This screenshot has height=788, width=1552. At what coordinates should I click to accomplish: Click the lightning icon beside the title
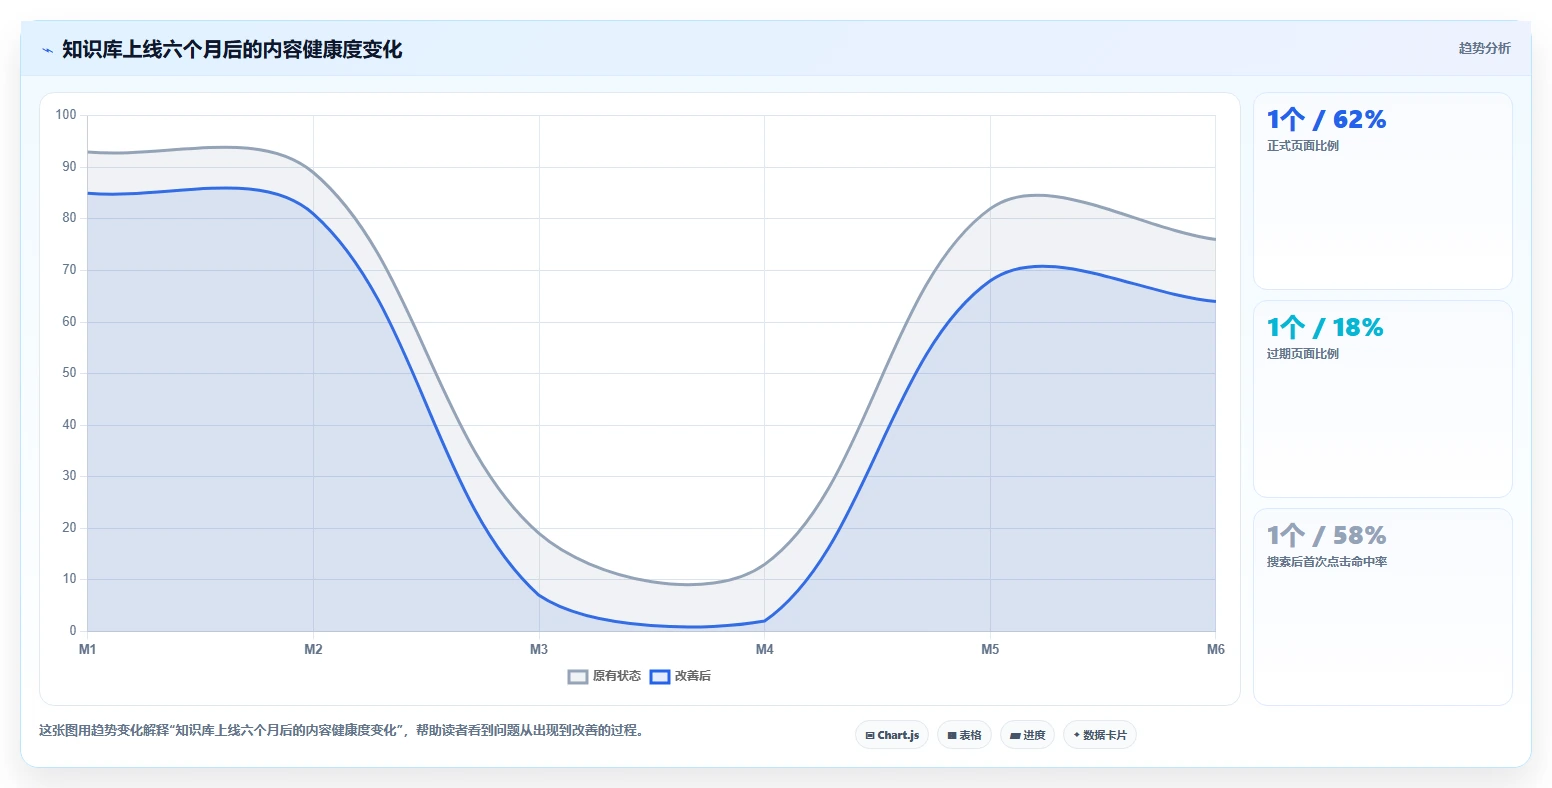47,50
